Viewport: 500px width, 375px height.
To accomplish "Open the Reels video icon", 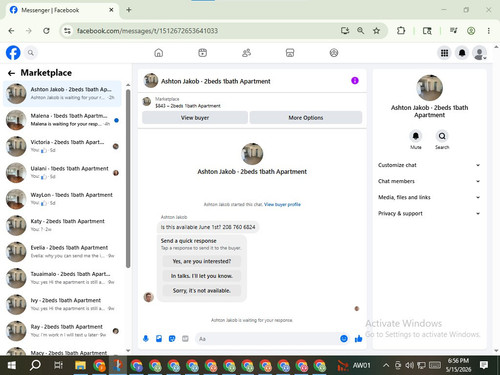I will tap(202, 53).
